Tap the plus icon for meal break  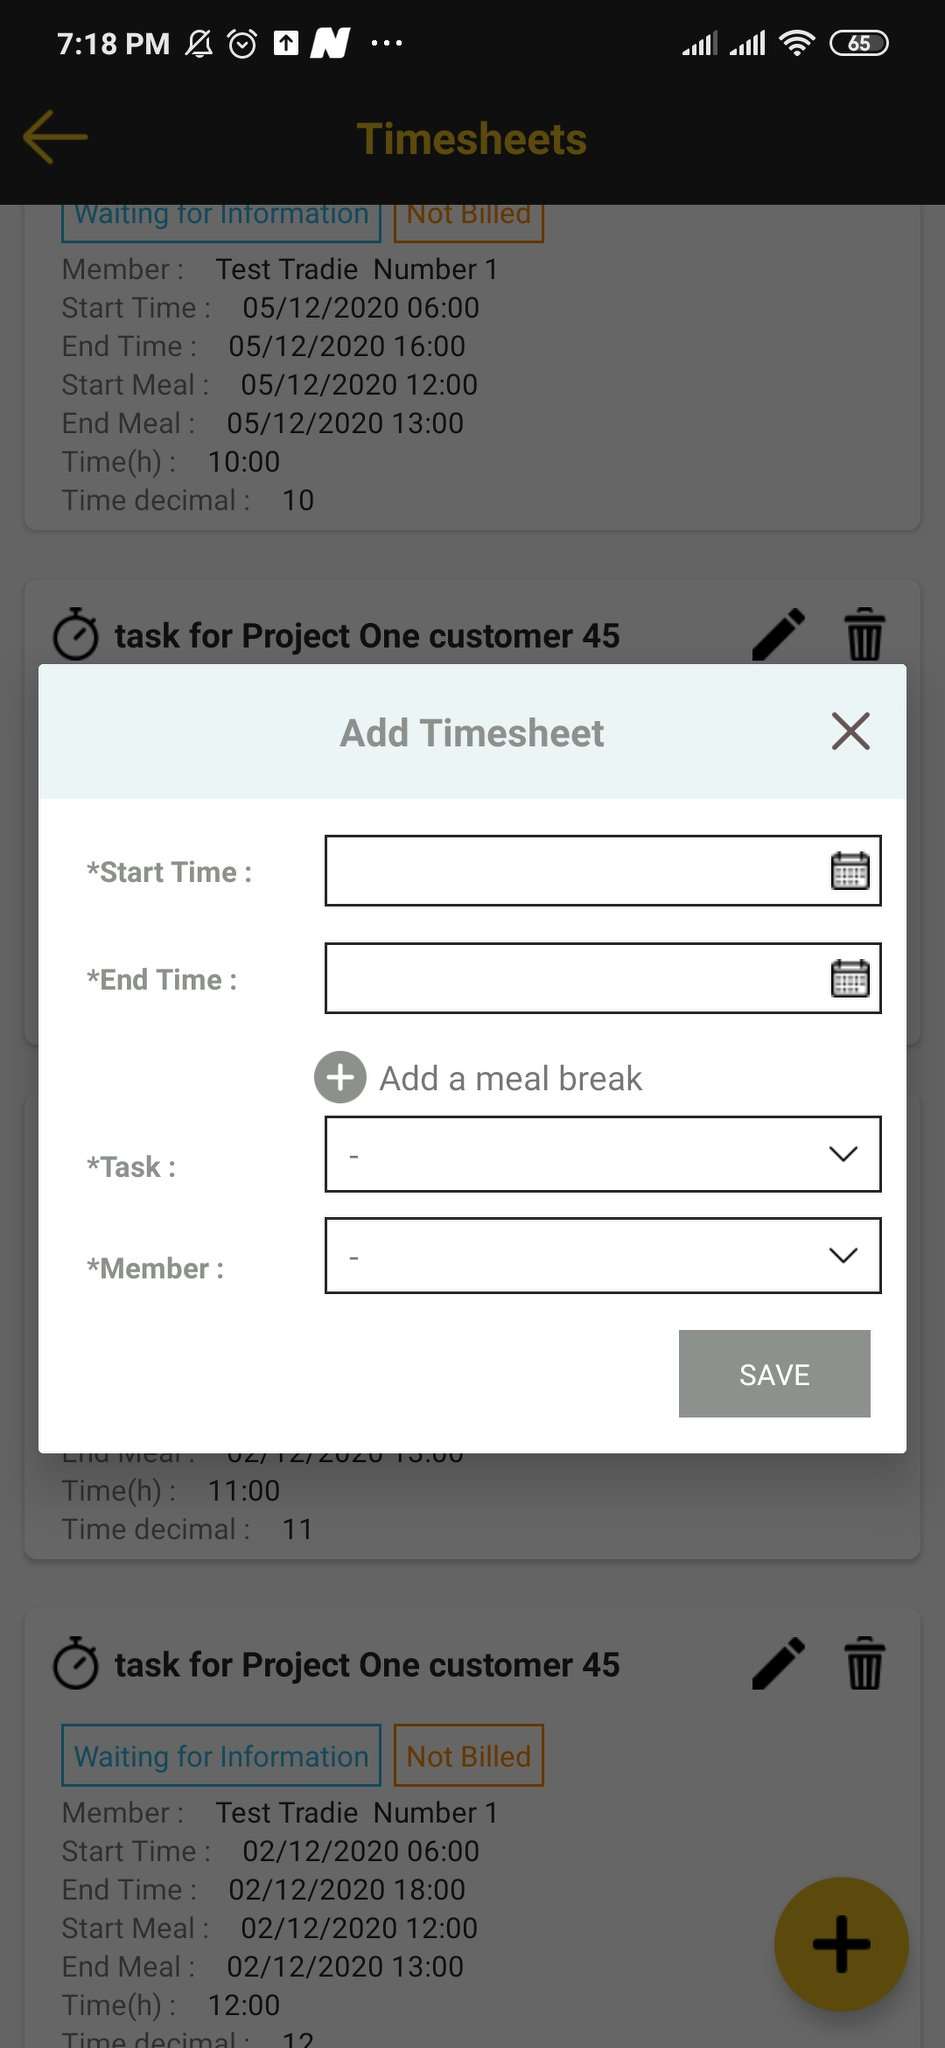(340, 1077)
